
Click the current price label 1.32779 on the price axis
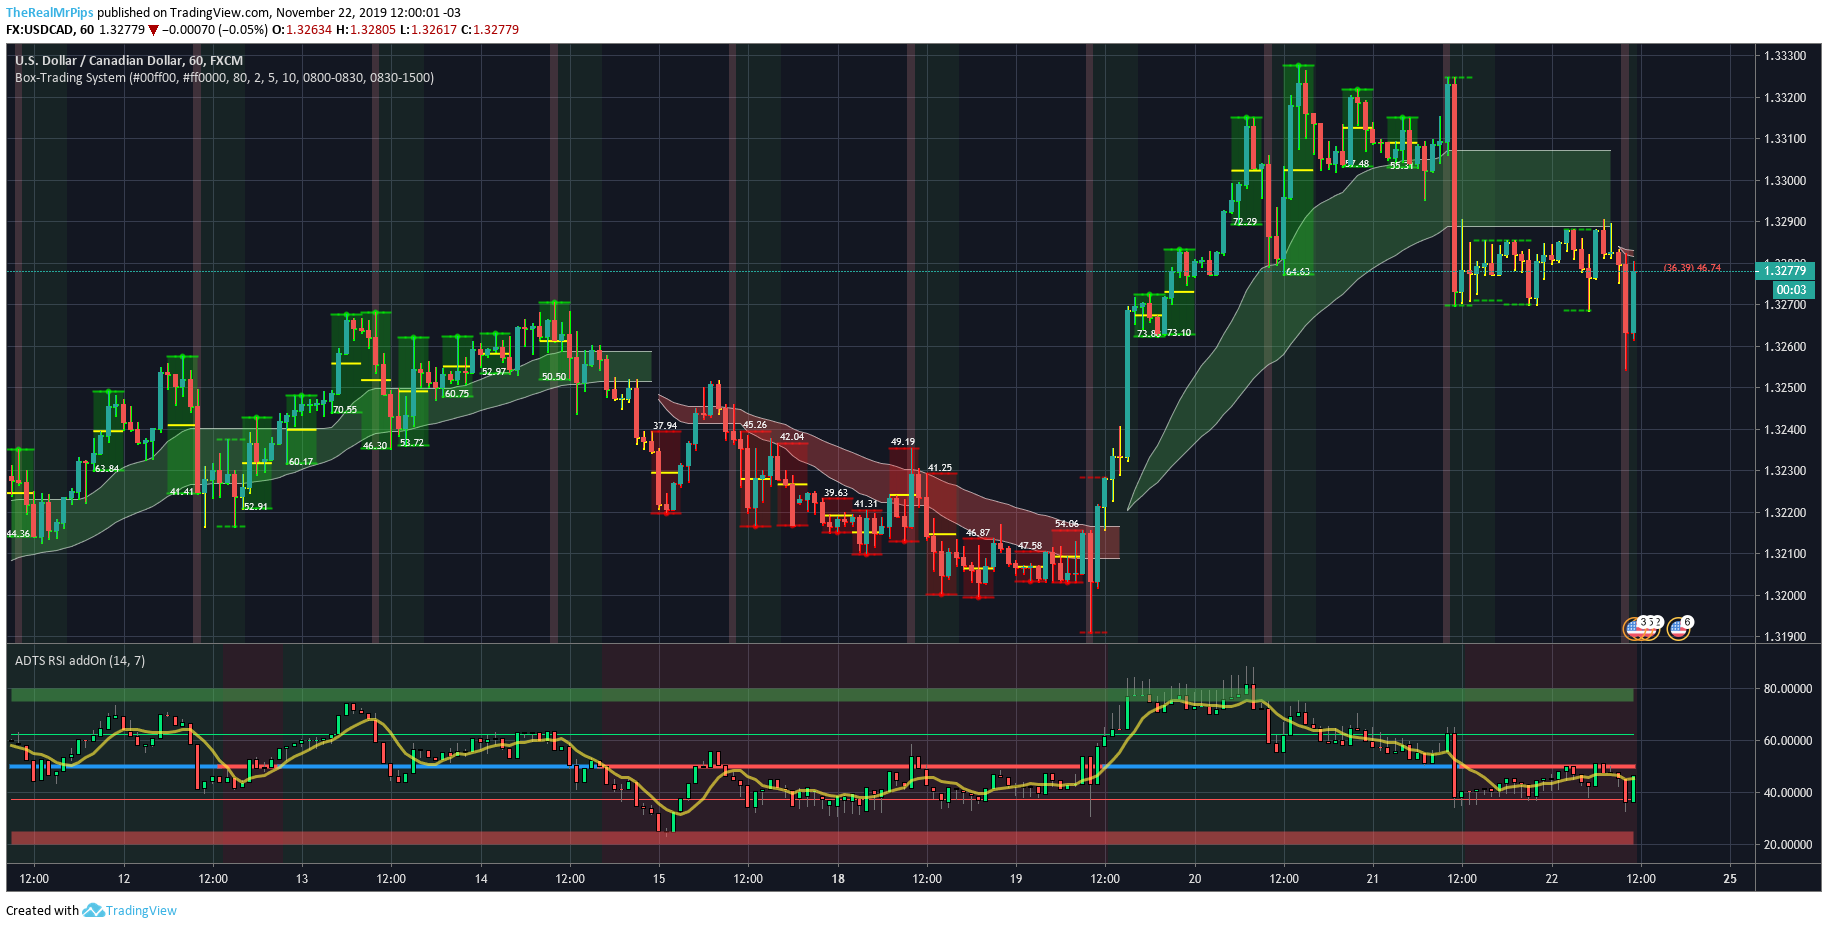click(x=1785, y=271)
